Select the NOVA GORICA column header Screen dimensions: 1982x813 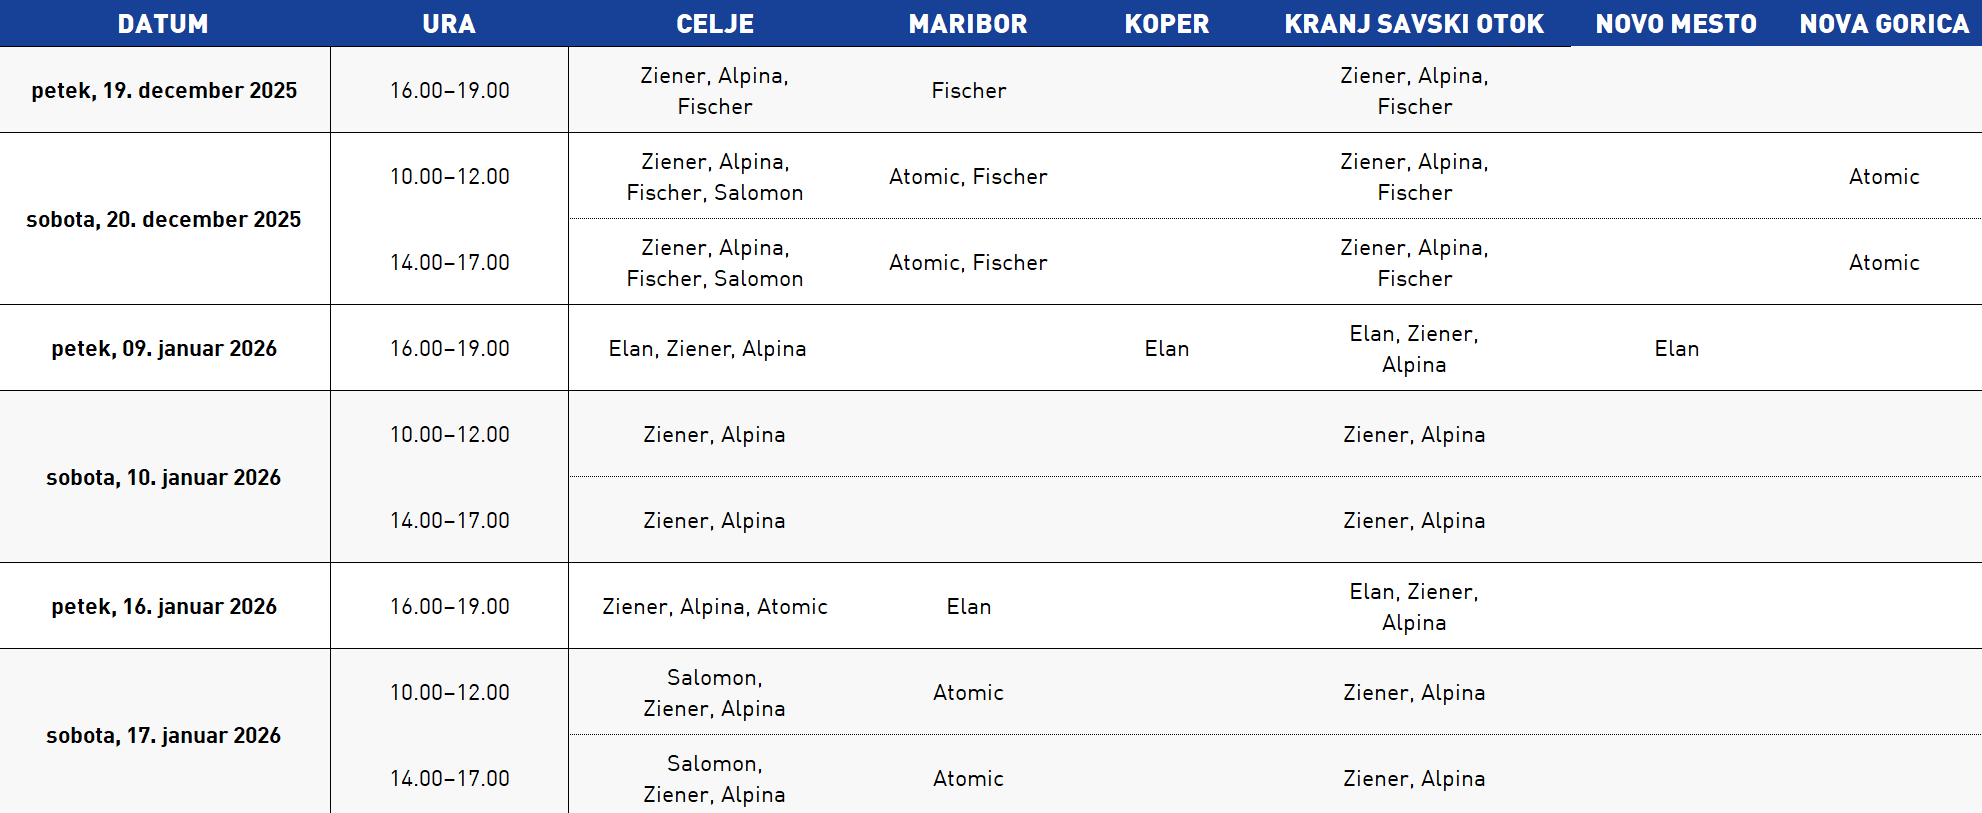(x=1884, y=24)
